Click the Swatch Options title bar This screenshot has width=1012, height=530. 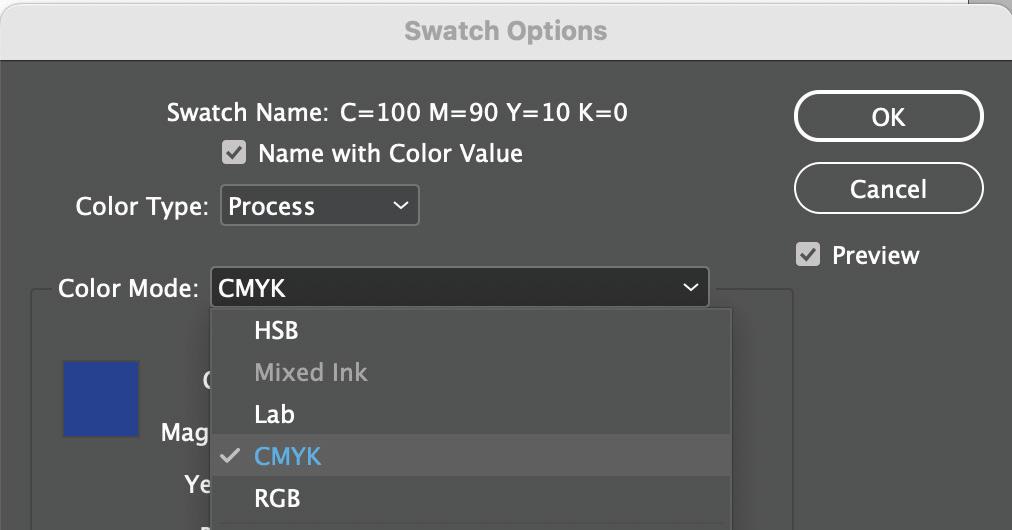coord(506,31)
